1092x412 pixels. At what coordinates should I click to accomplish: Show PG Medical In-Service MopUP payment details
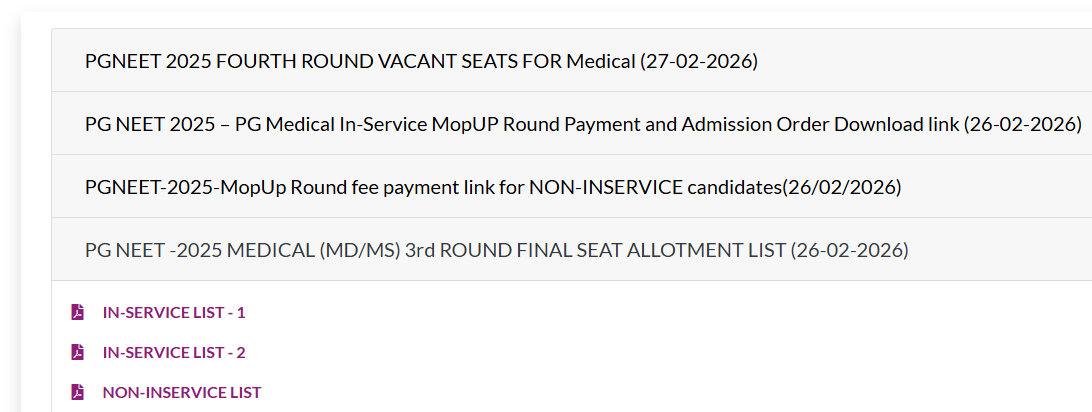click(x=583, y=124)
